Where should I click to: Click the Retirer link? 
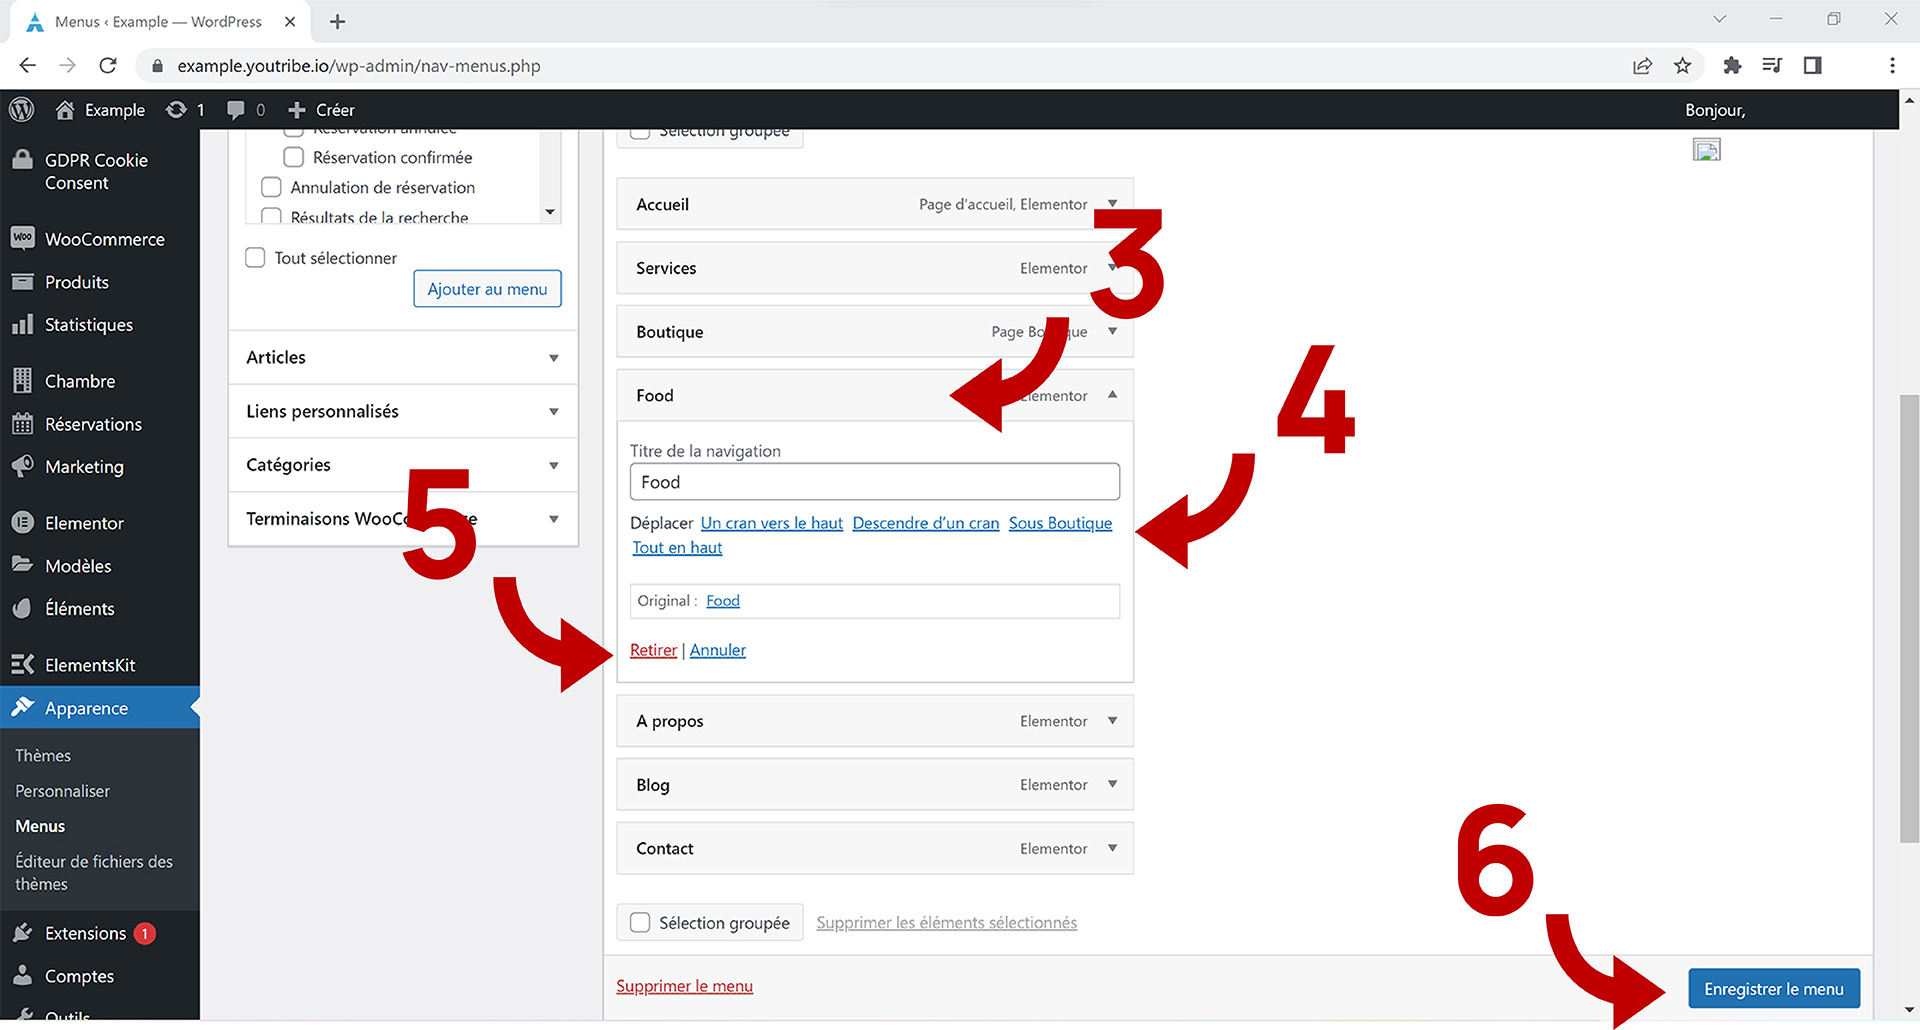(x=653, y=650)
